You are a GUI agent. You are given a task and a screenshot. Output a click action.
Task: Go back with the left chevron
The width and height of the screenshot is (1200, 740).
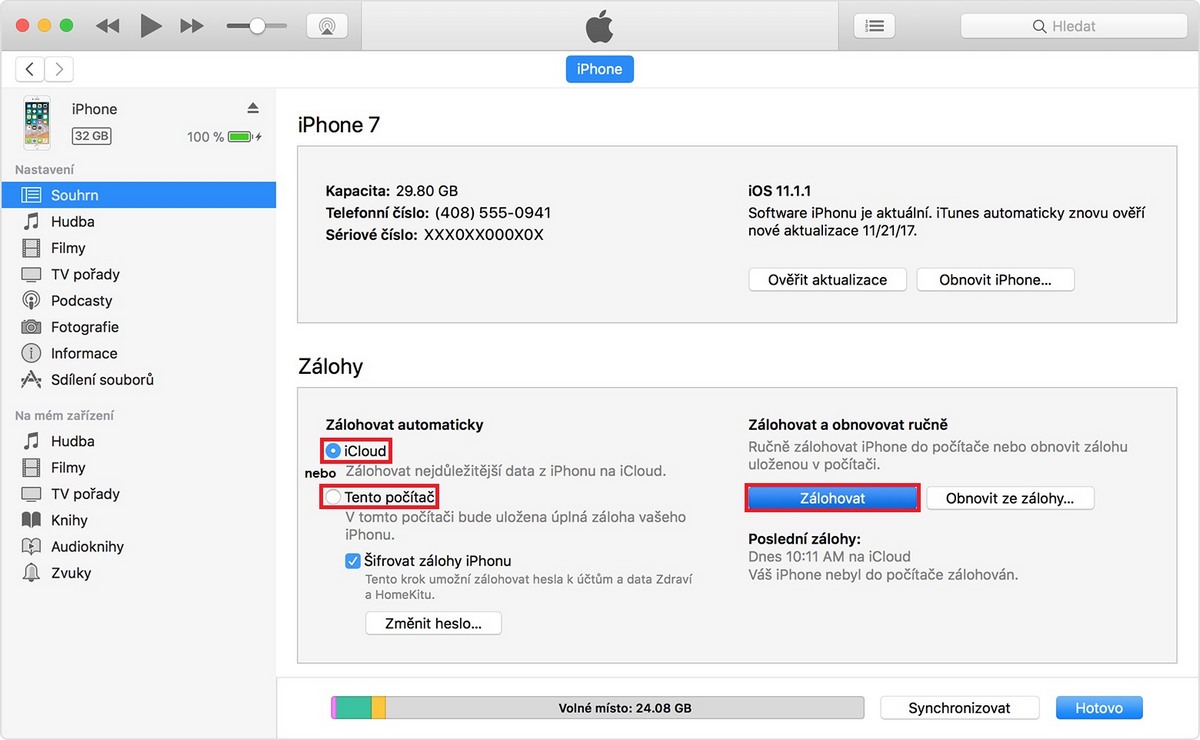(30, 69)
